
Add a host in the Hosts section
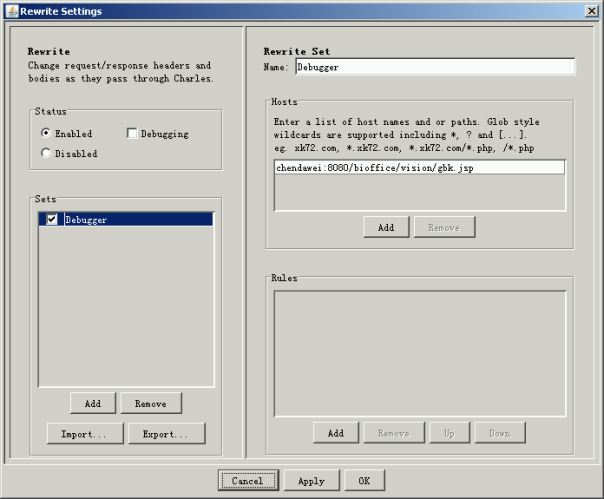386,227
